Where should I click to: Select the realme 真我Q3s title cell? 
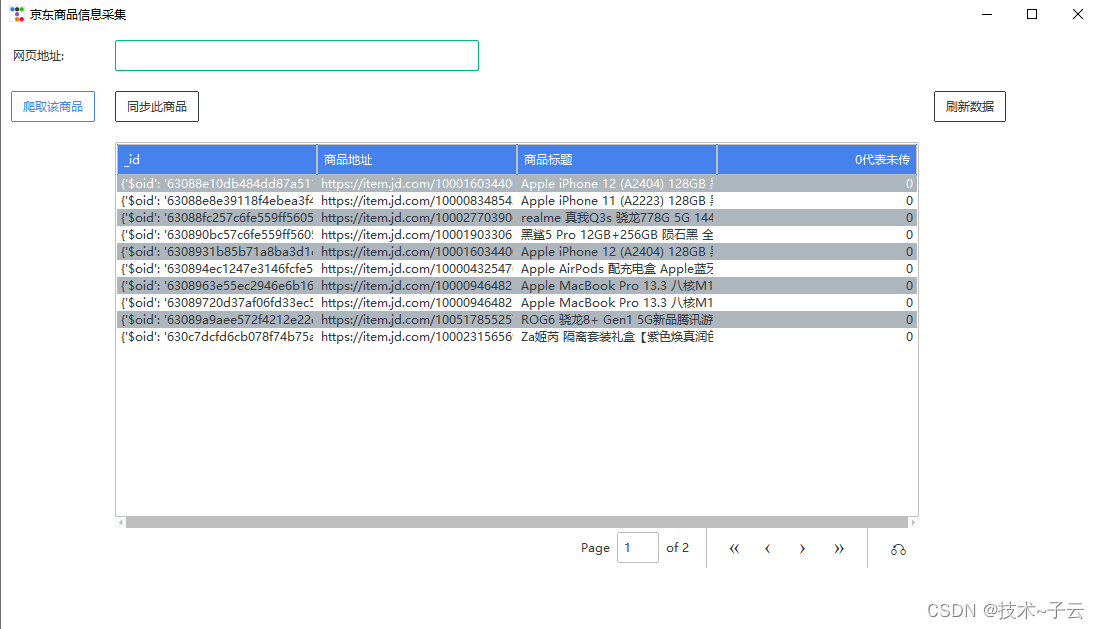click(617, 217)
